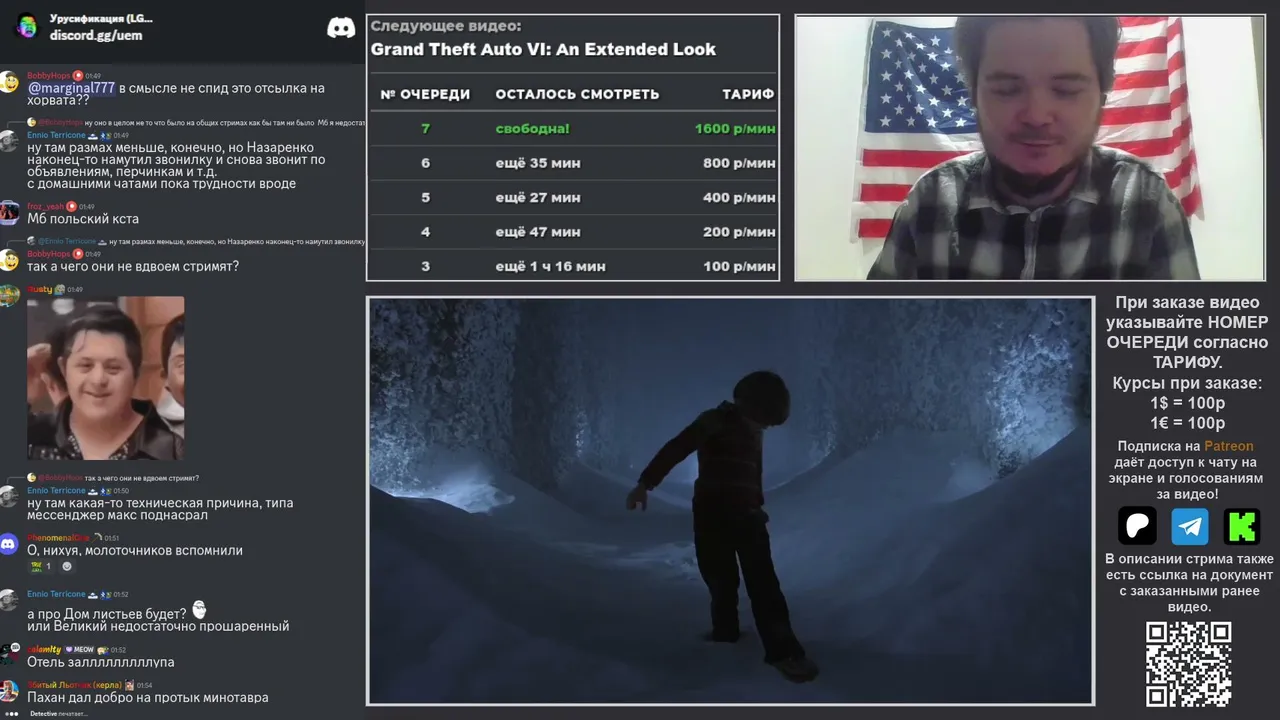Open username Rusty above the photo
This screenshot has width=1280, height=720.
click(40, 290)
